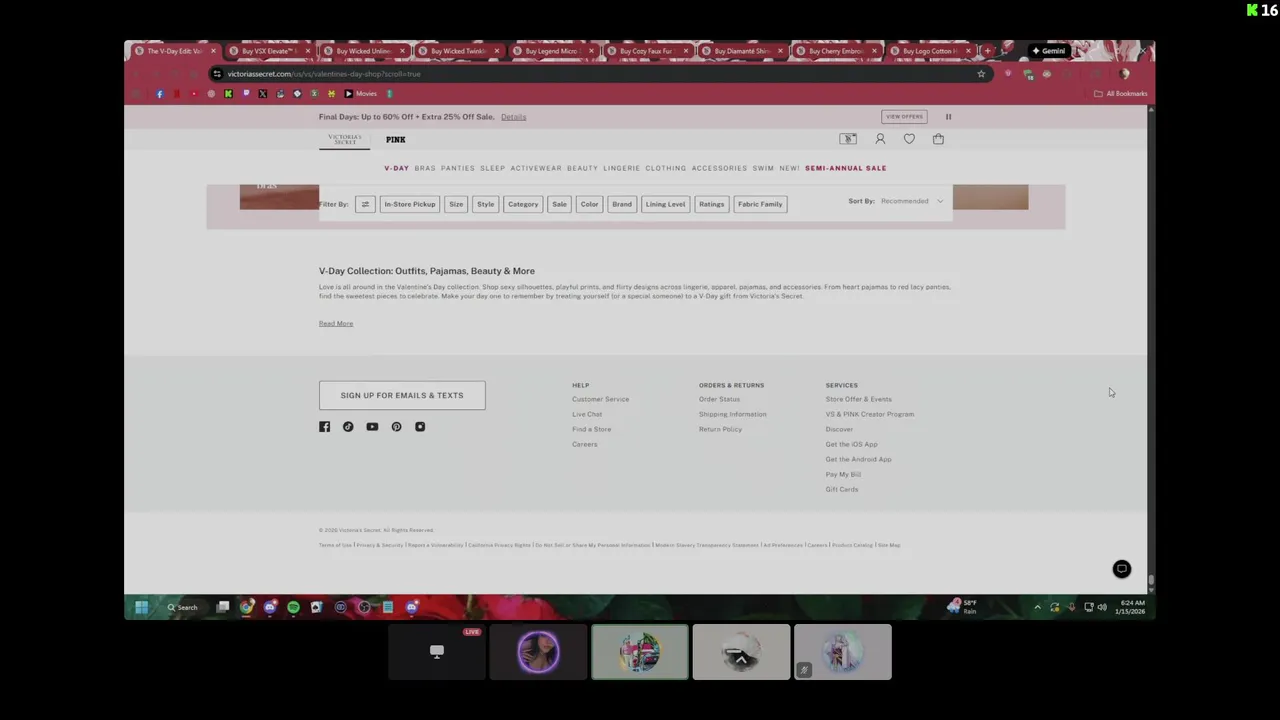Viewport: 1280px width, 720px height.
Task: Show hidden system tray icons
Action: coord(1037,607)
